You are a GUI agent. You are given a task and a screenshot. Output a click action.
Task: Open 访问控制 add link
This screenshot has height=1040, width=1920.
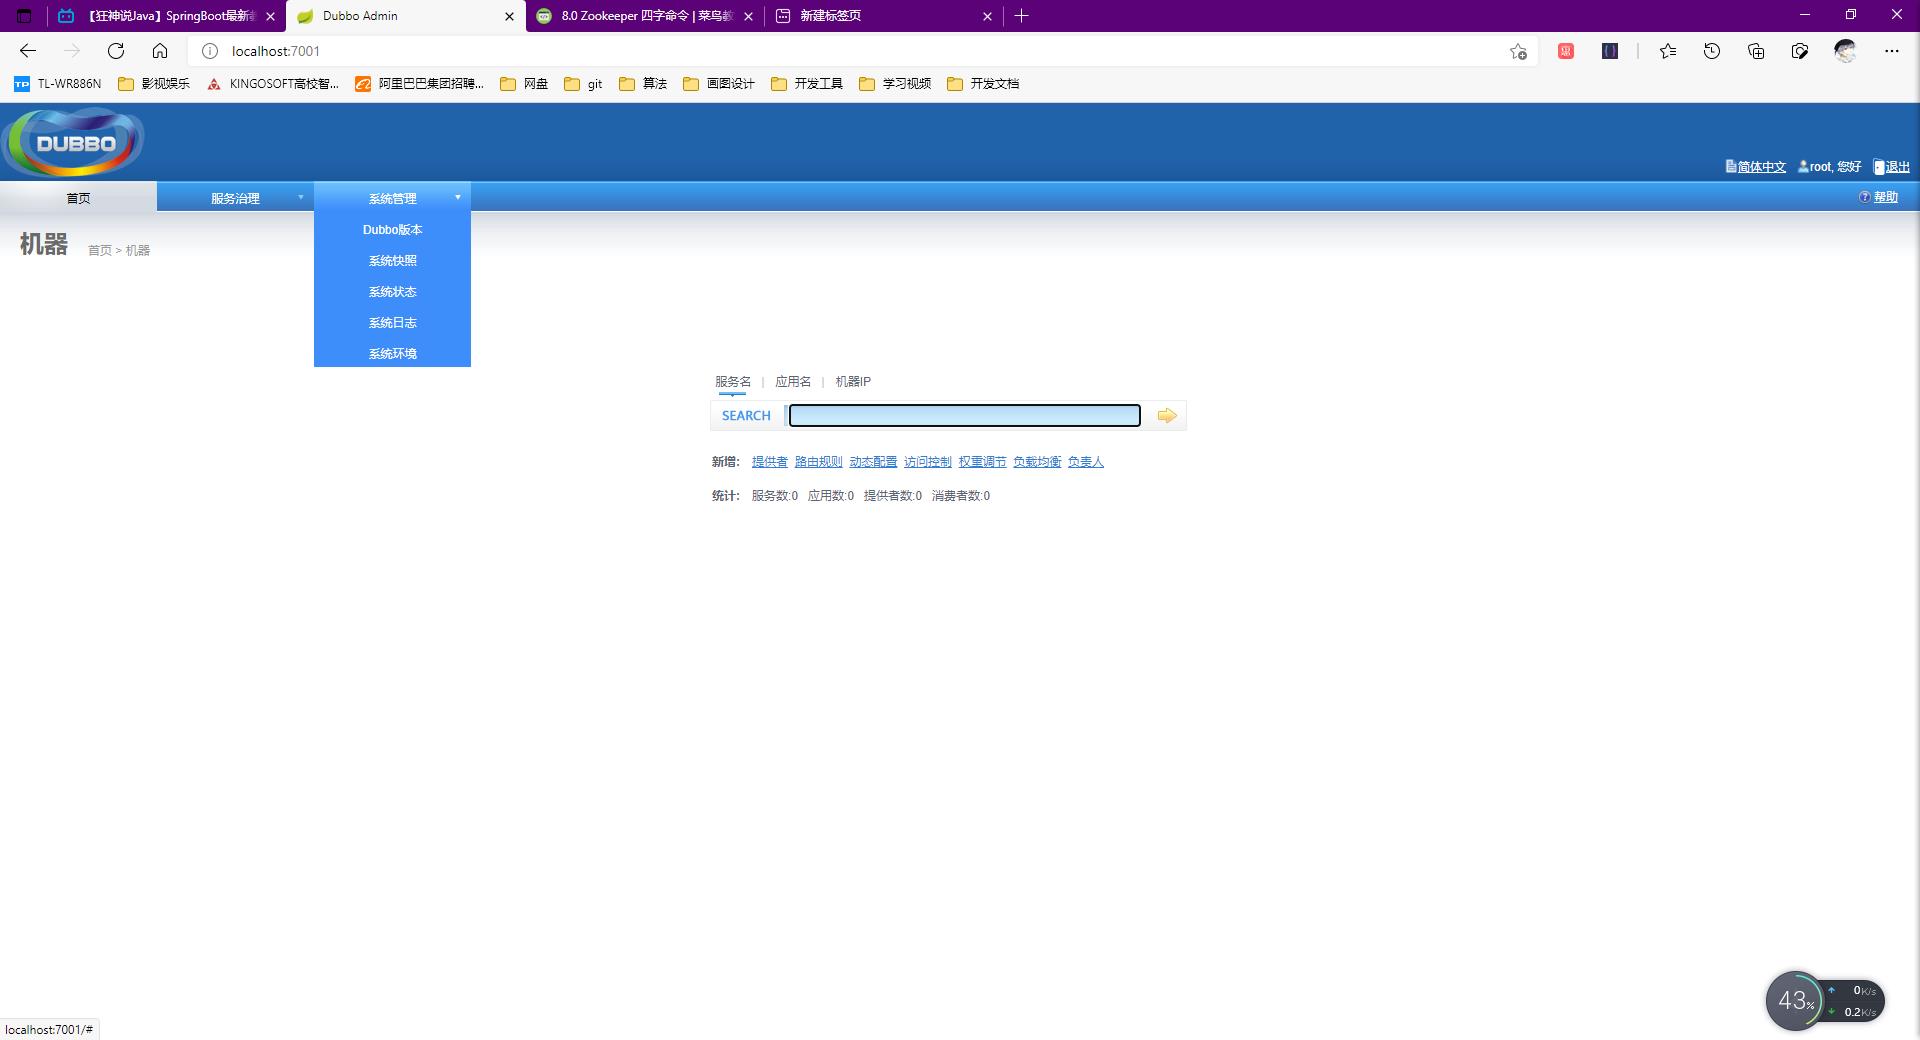point(927,462)
